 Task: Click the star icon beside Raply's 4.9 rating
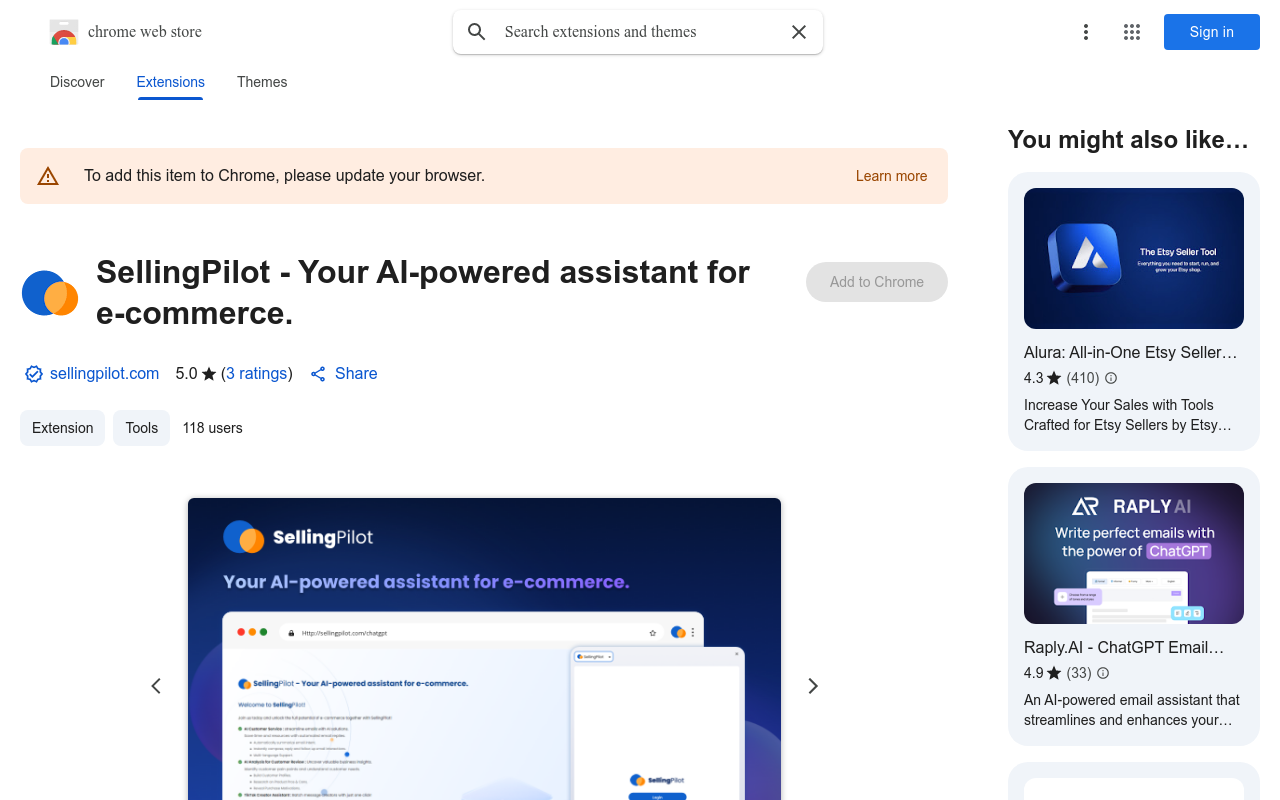tap(1054, 673)
